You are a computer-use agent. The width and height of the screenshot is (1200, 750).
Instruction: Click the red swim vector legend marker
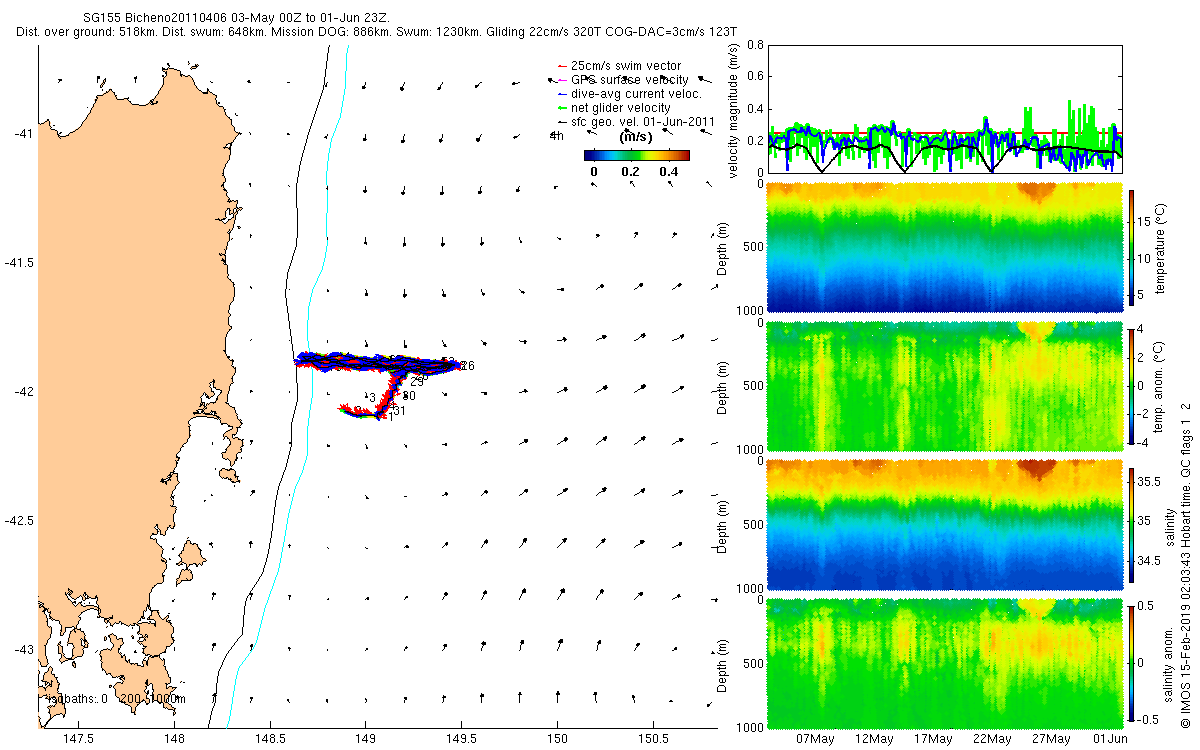tap(560, 66)
